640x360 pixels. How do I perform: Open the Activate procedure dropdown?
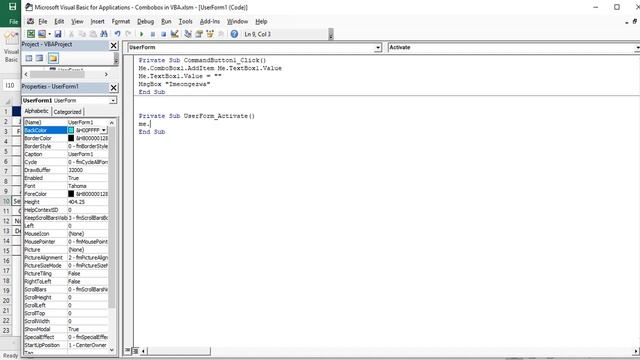click(637, 48)
